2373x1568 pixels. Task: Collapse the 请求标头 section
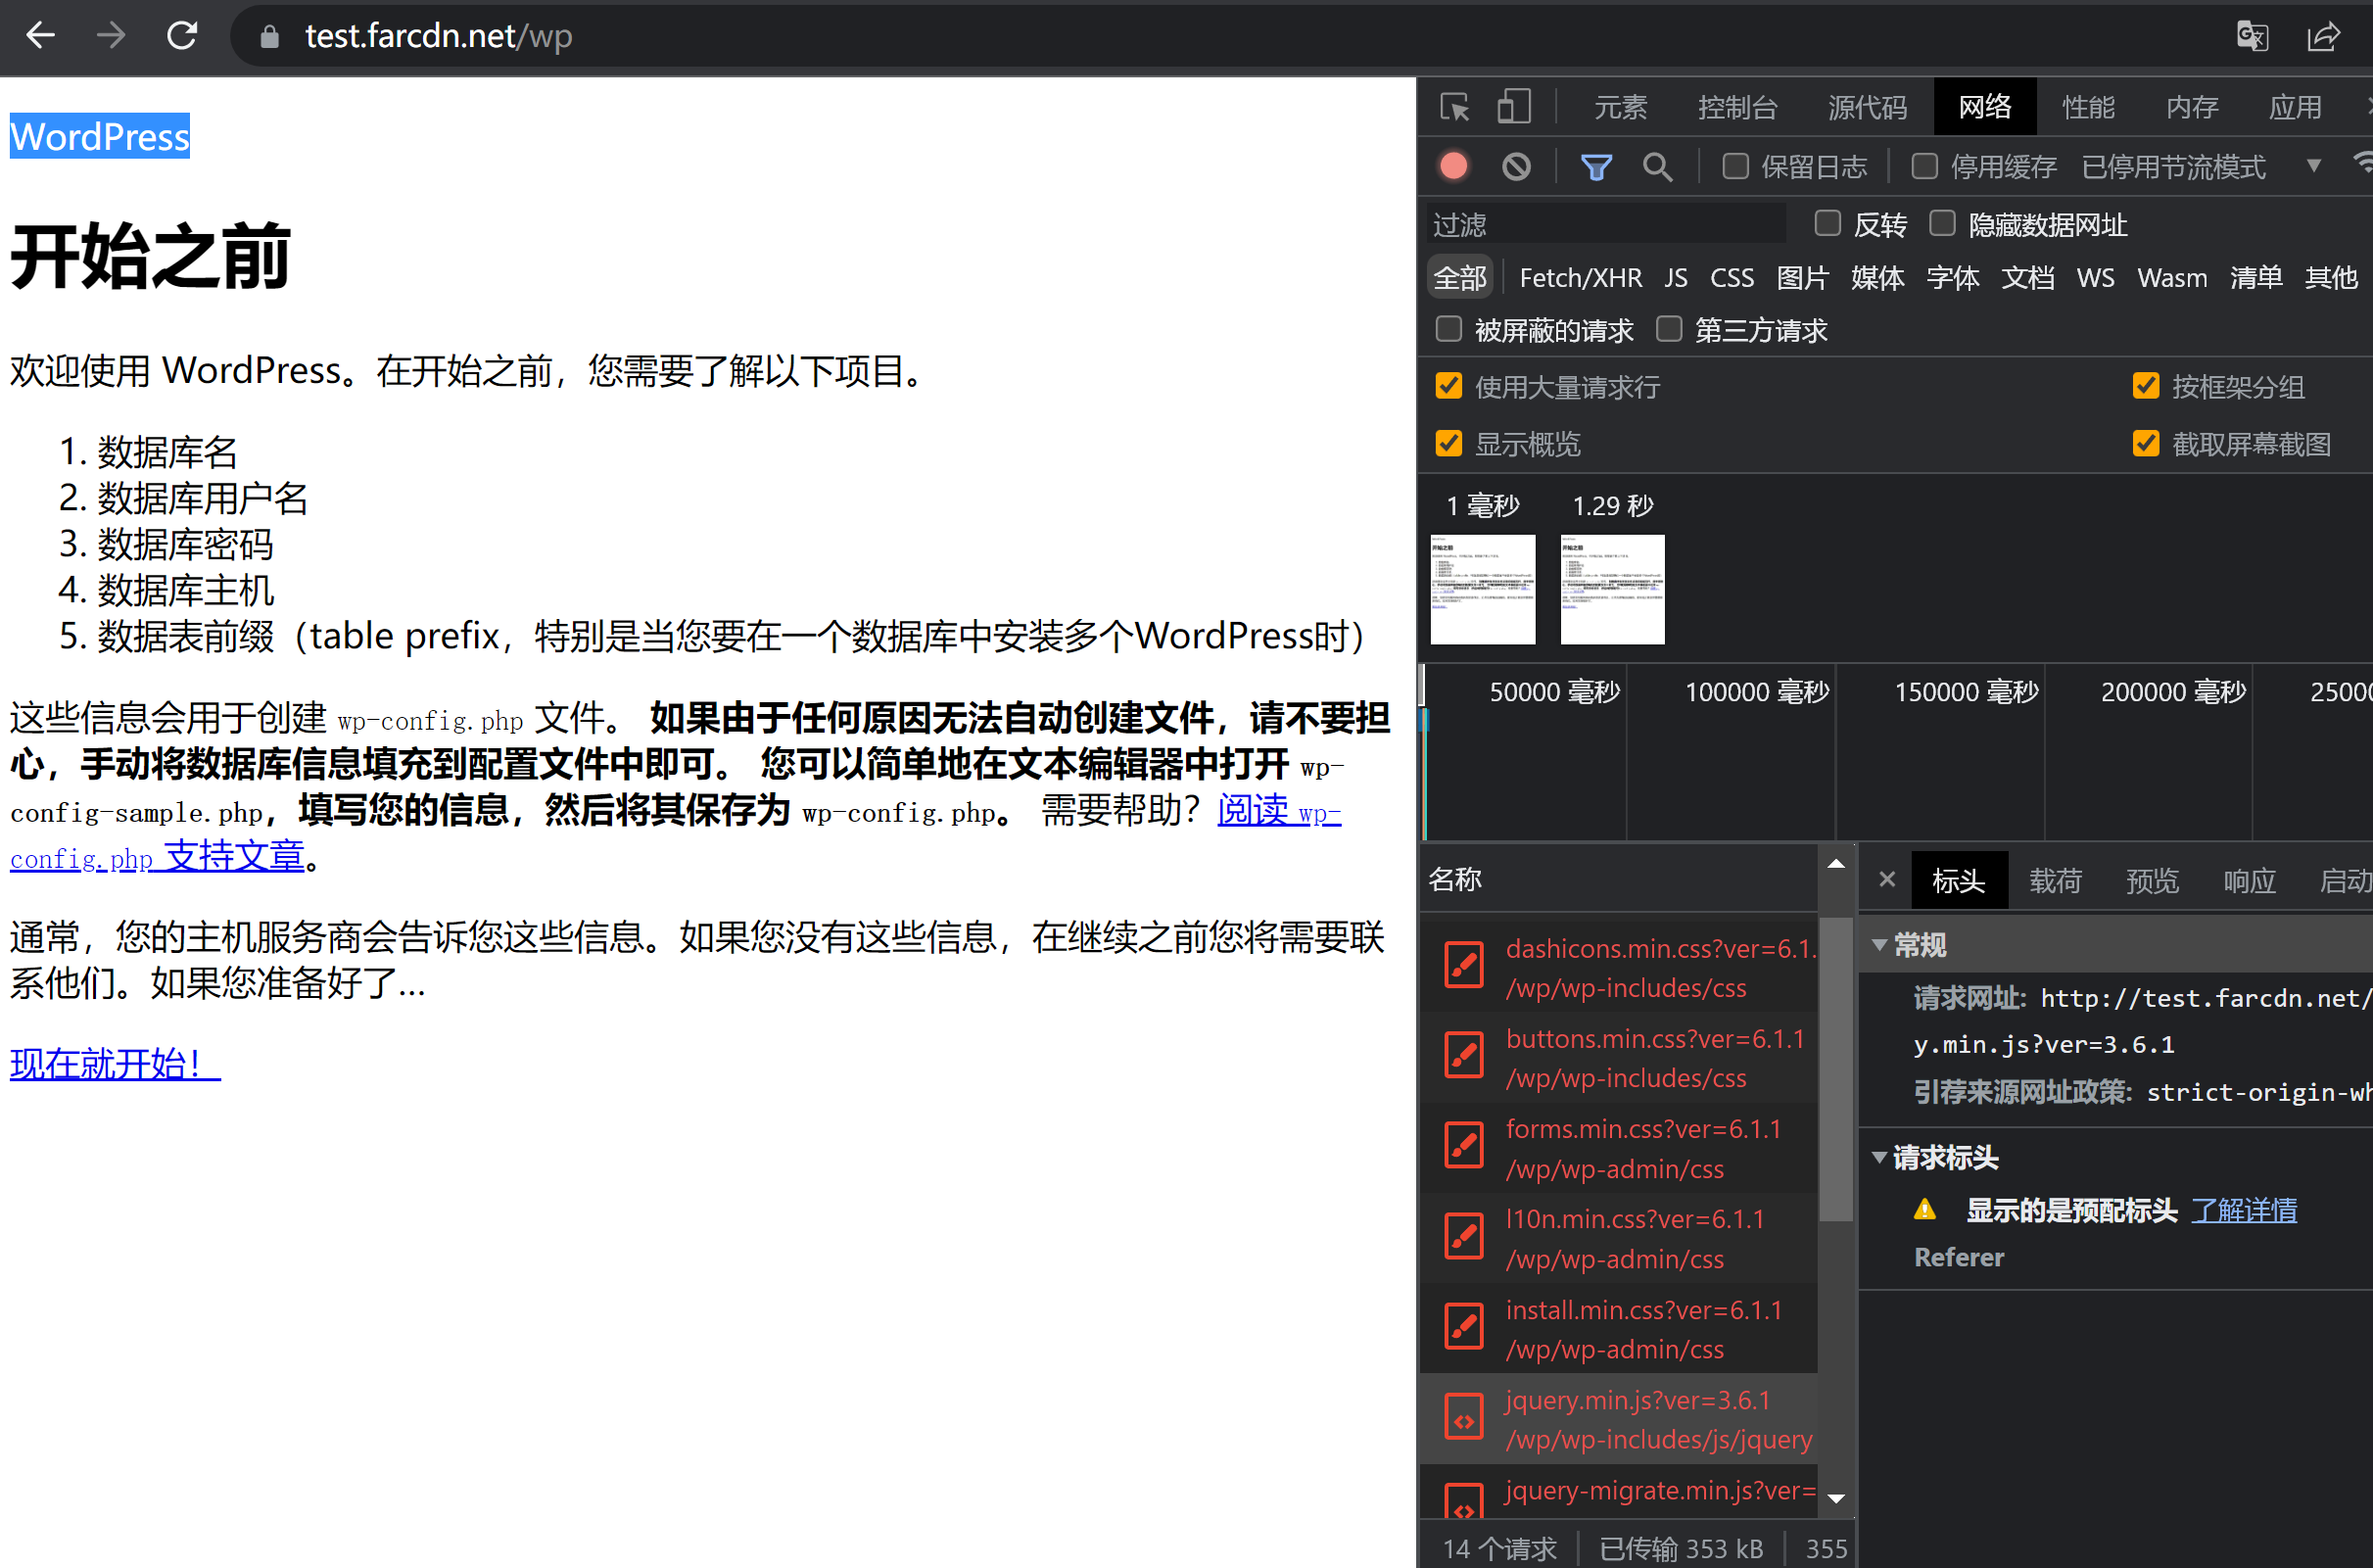(x=1879, y=1158)
